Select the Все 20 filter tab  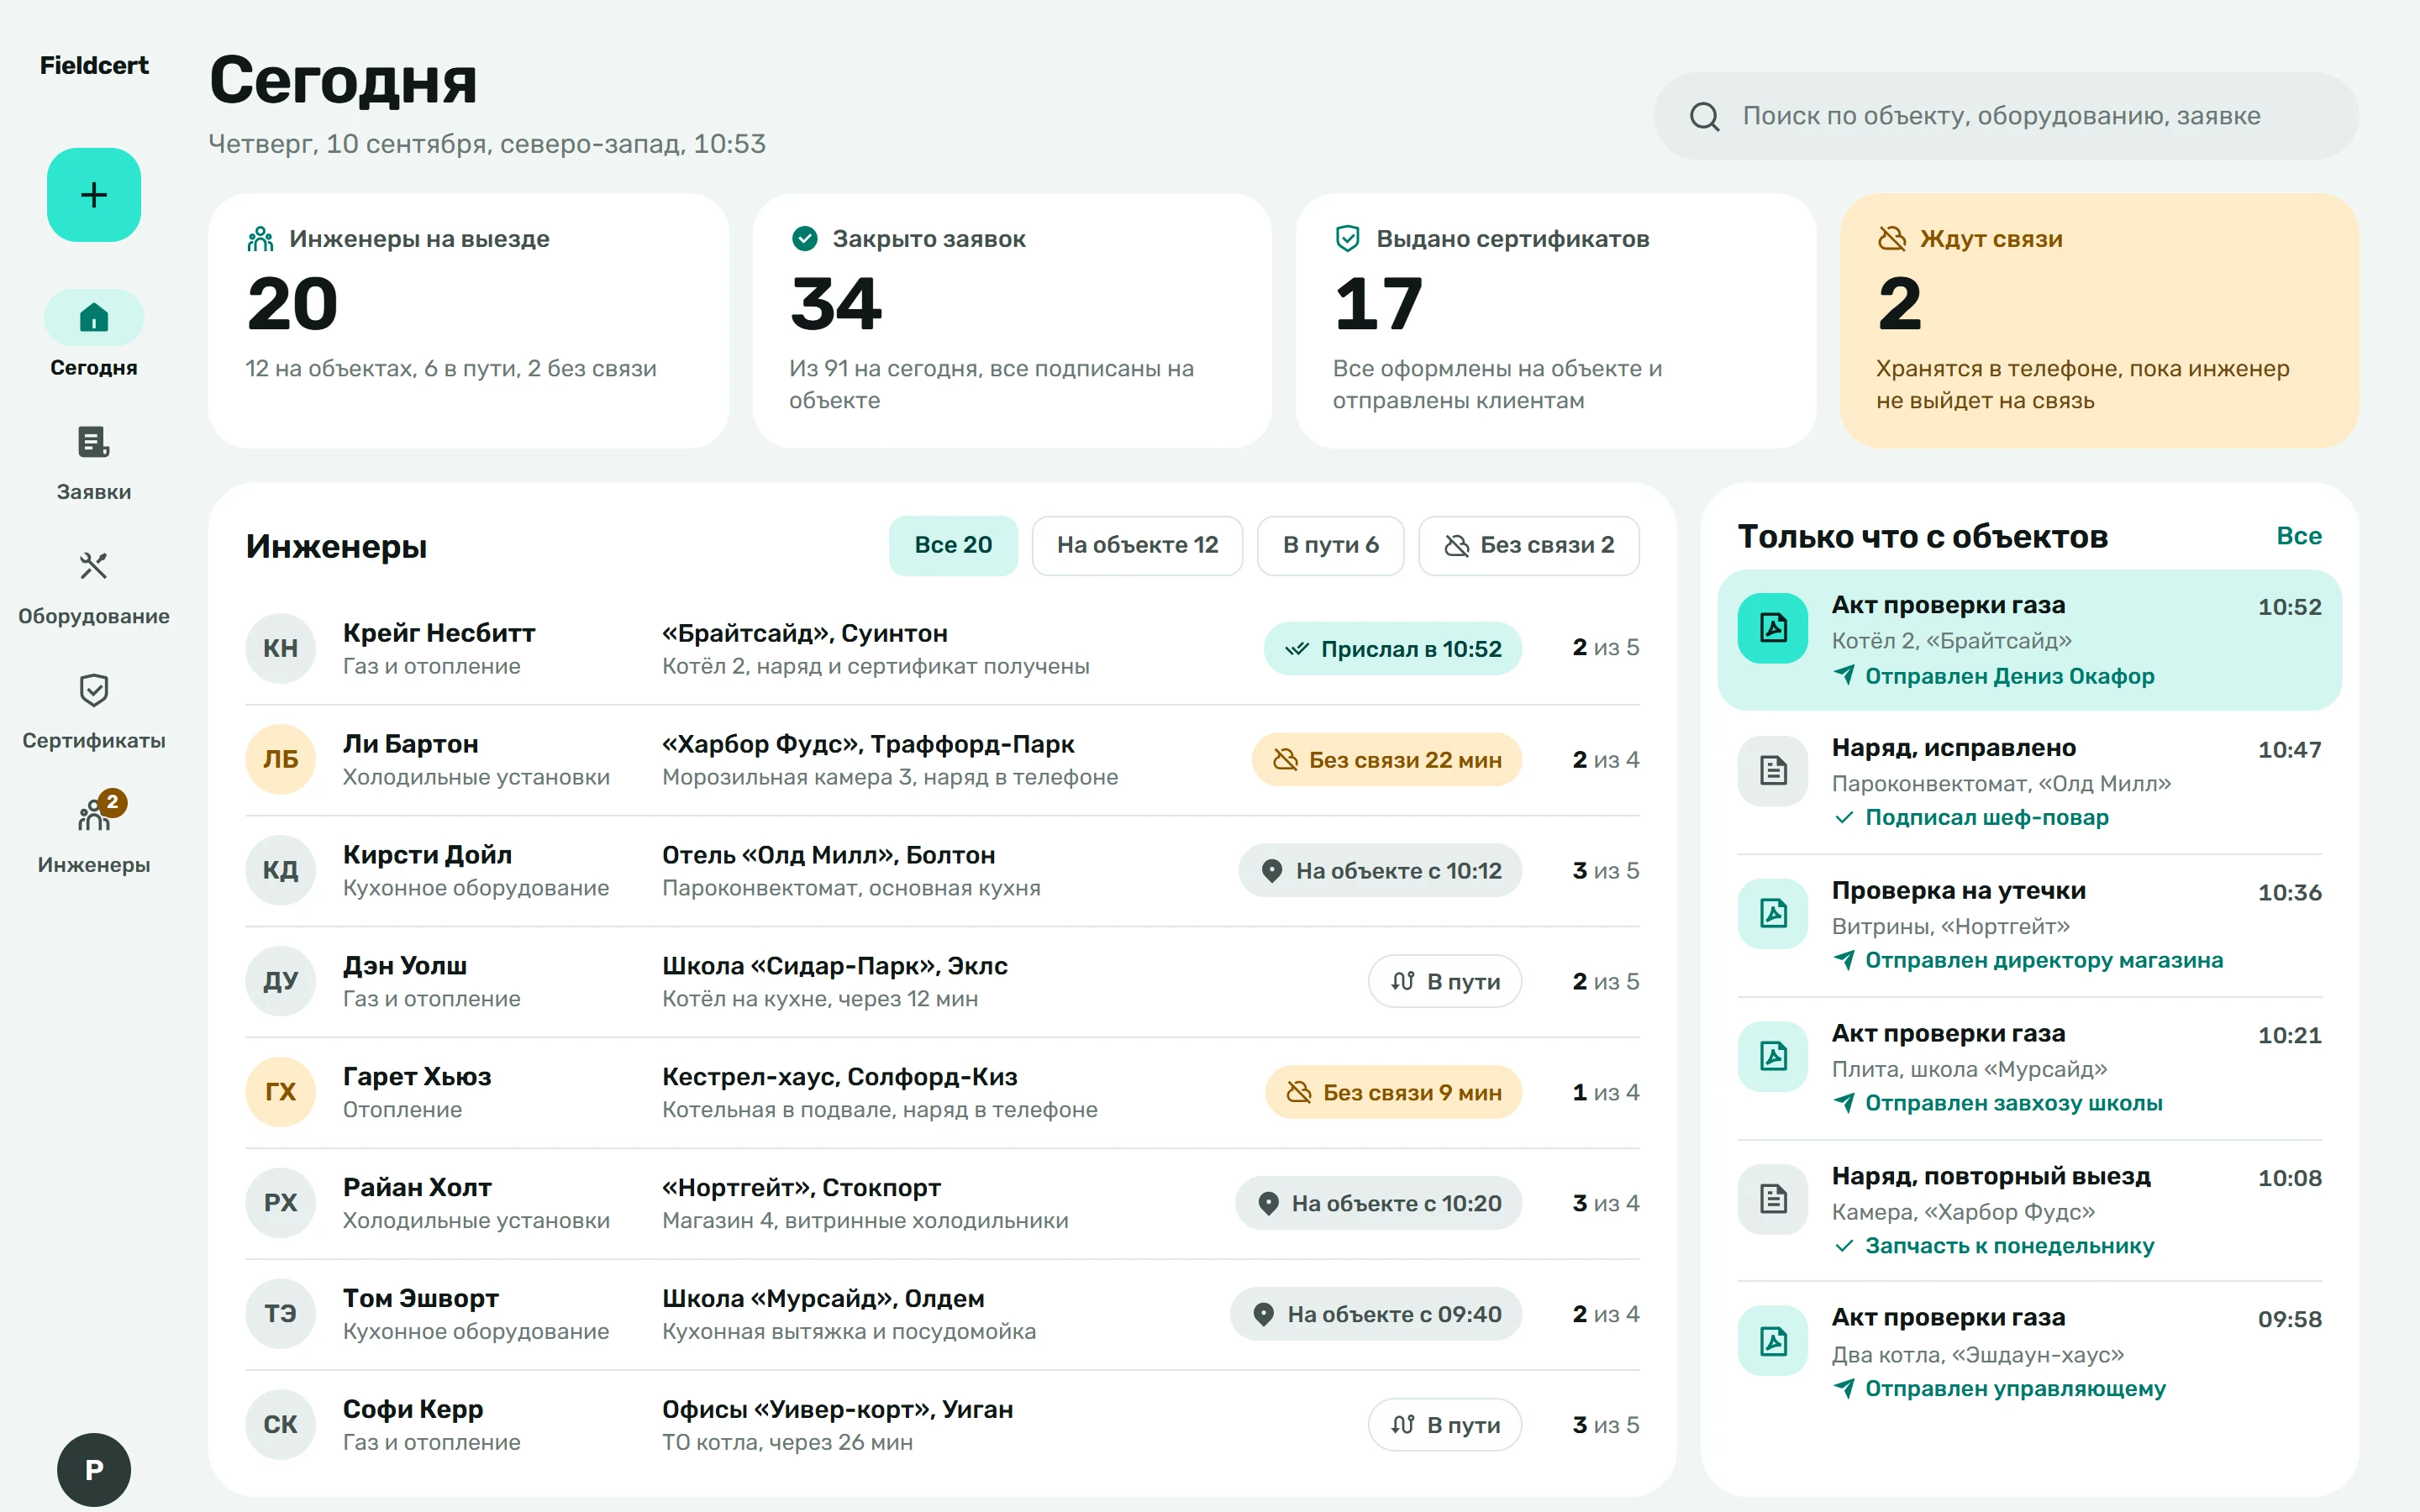coord(953,545)
